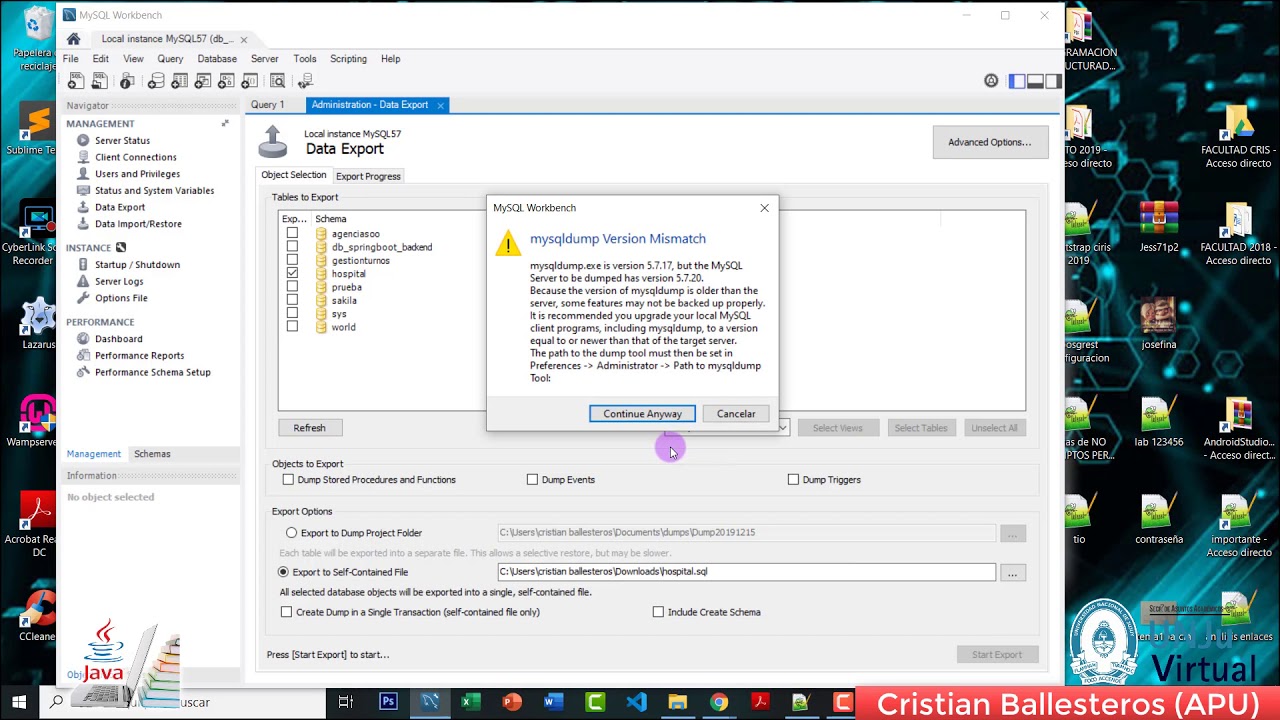Click the Create New Table toolbar icon
The image size is (1280, 720).
click(177, 80)
